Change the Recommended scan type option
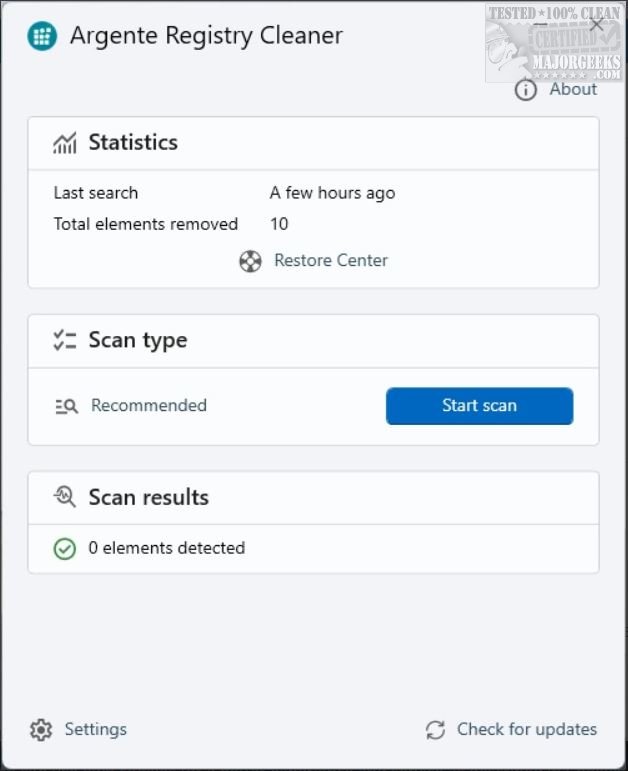Screen dimensions: 628x771 tap(149, 405)
